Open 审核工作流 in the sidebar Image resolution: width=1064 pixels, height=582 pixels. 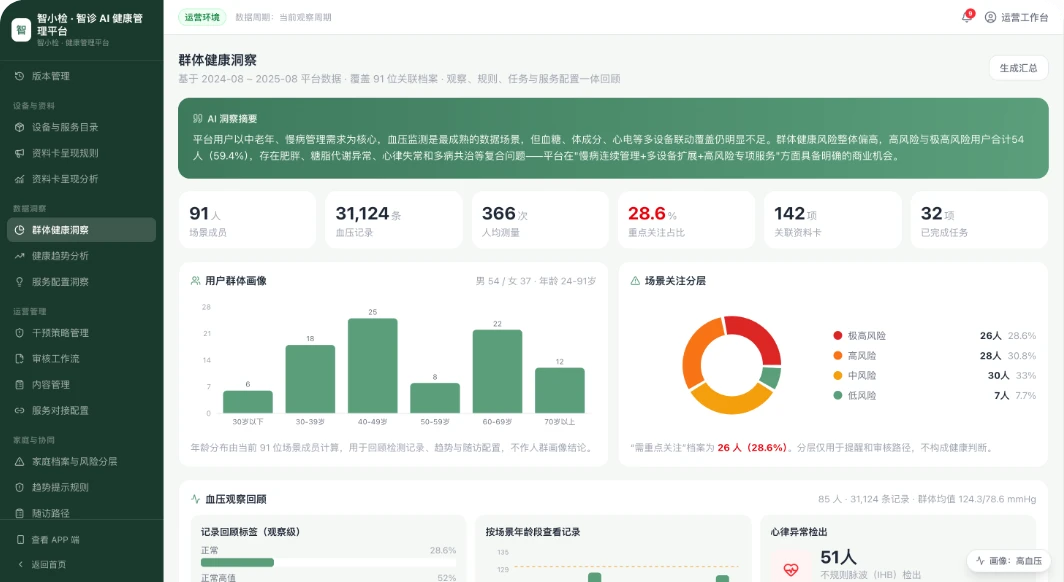tap(81, 358)
